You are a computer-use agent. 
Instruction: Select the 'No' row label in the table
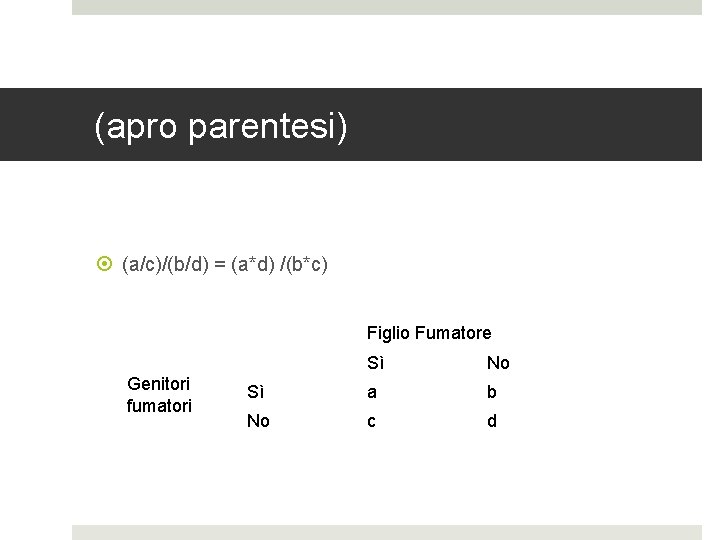[258, 421]
